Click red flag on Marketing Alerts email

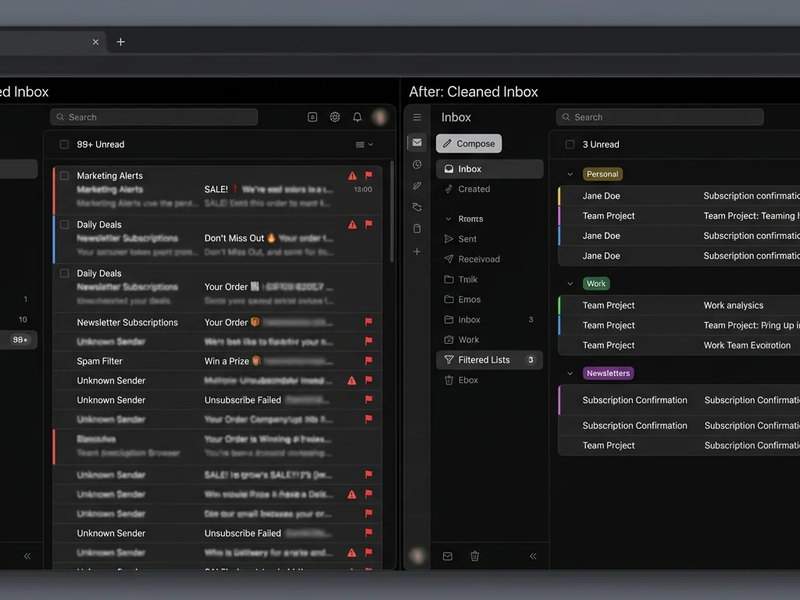[368, 175]
